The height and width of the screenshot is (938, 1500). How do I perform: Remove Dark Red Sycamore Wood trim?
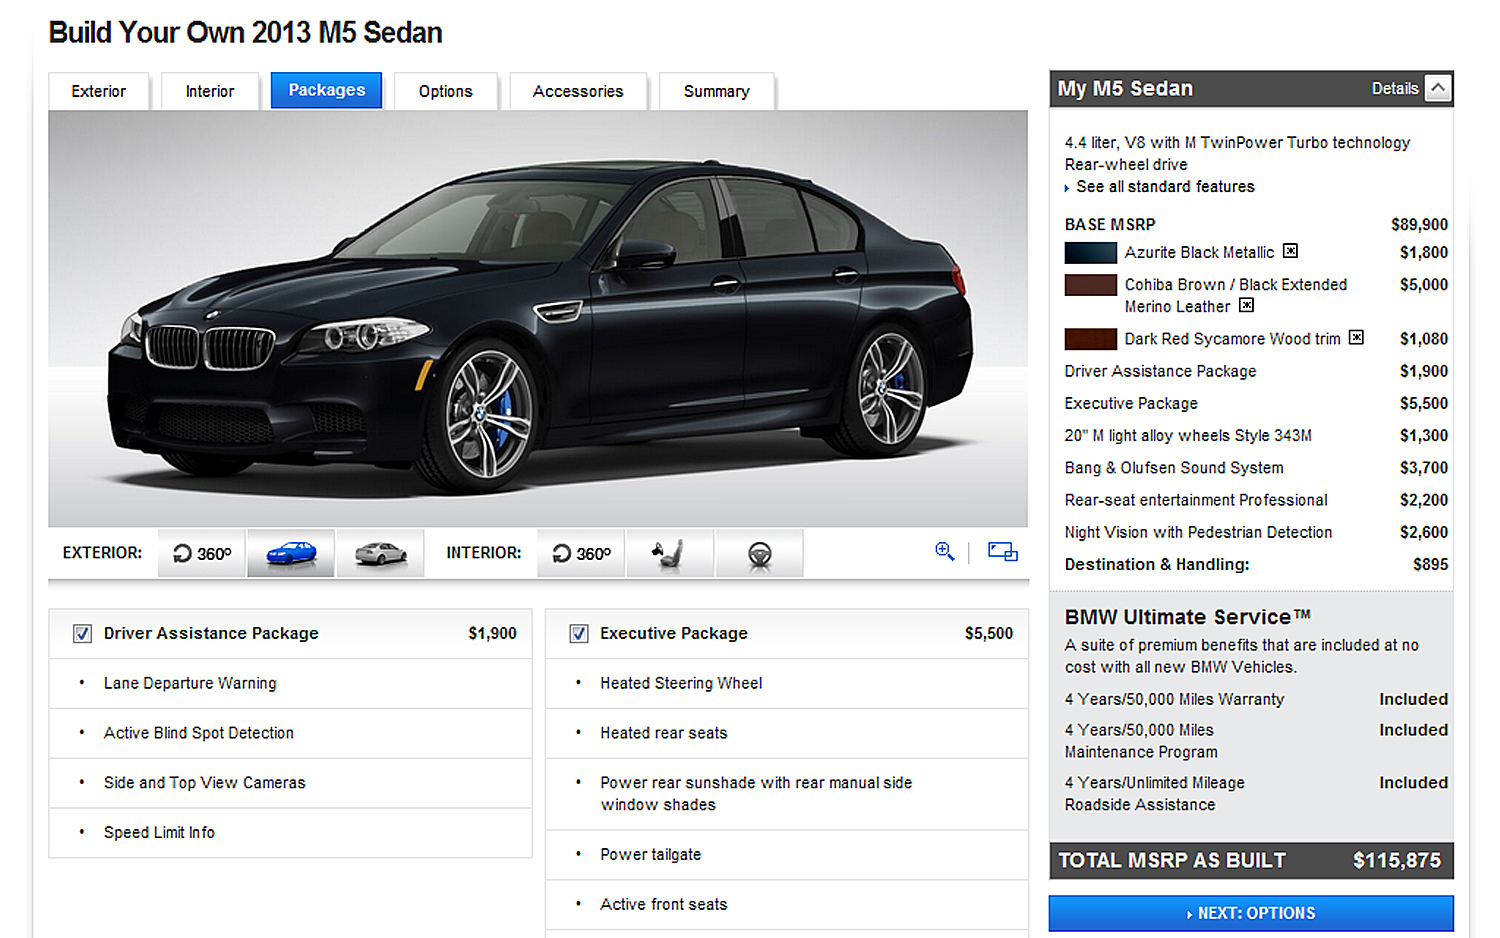pos(1356,338)
